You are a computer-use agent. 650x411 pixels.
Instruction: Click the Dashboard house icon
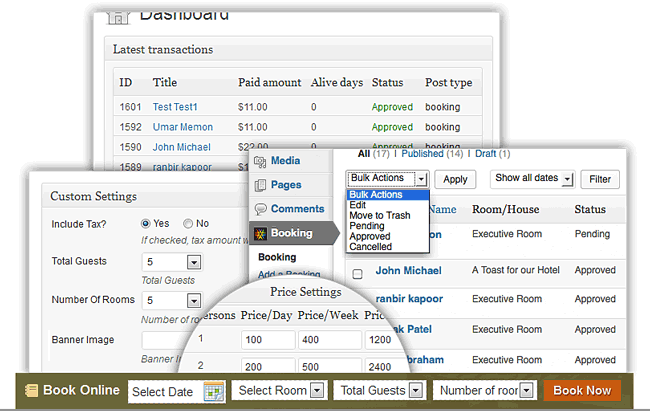click(x=118, y=18)
